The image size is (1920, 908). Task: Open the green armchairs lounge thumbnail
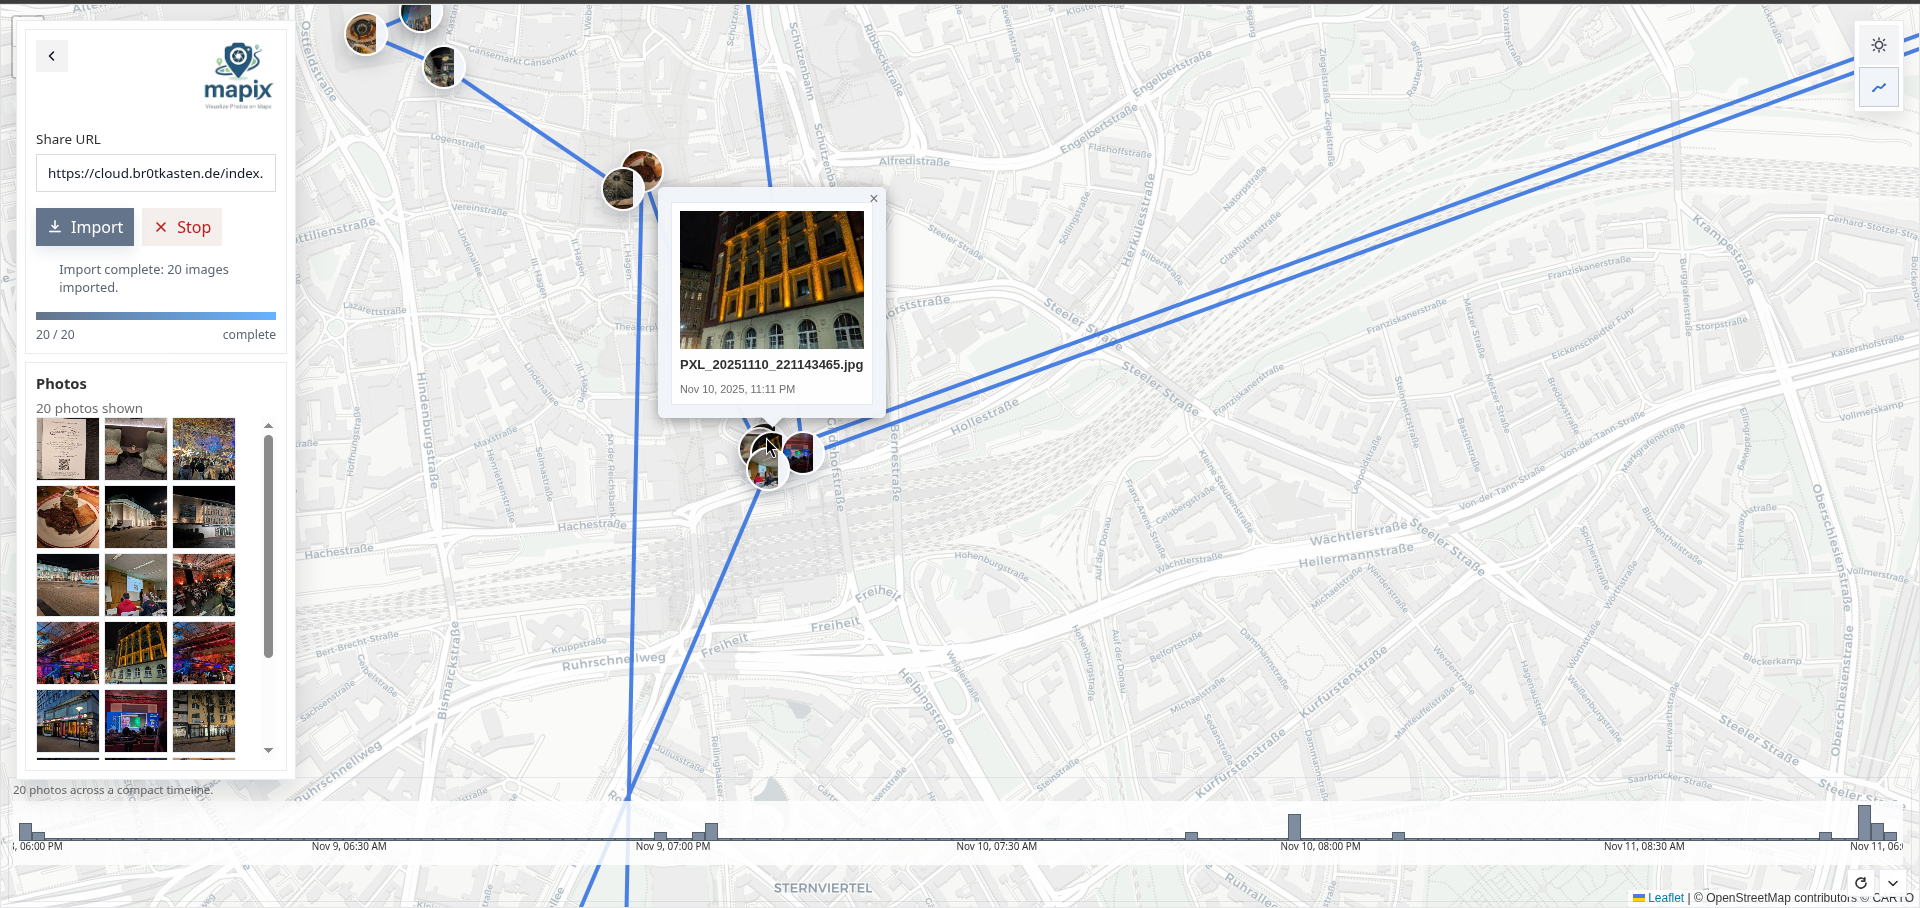click(136, 449)
